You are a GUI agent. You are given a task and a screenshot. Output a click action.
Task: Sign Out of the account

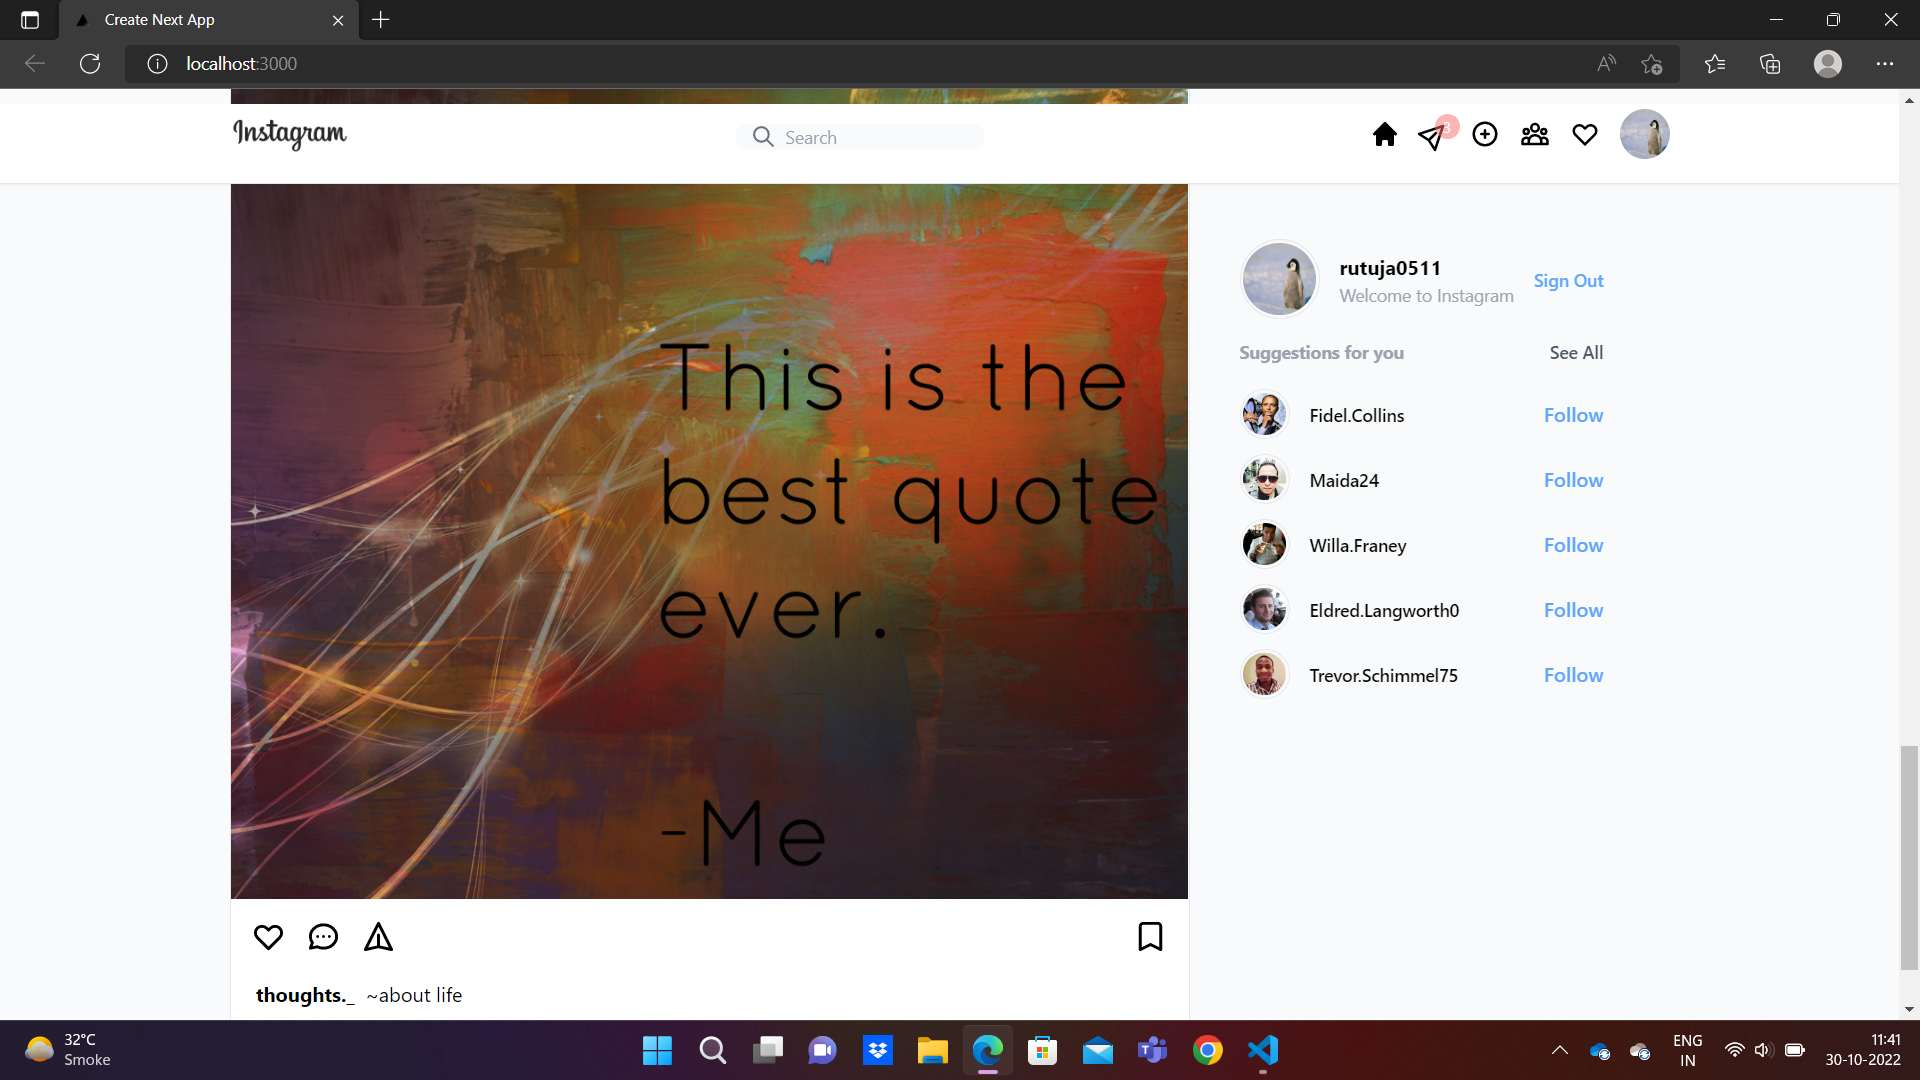1568,281
